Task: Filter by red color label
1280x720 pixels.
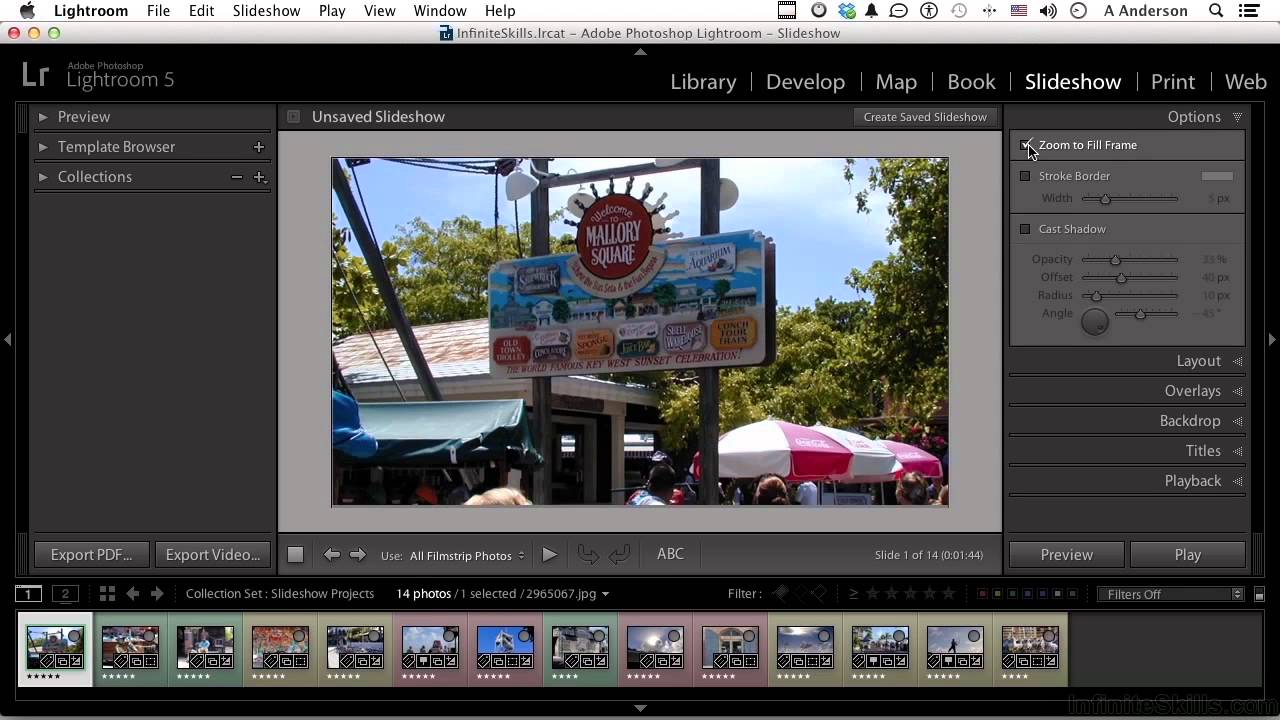Action: (983, 594)
